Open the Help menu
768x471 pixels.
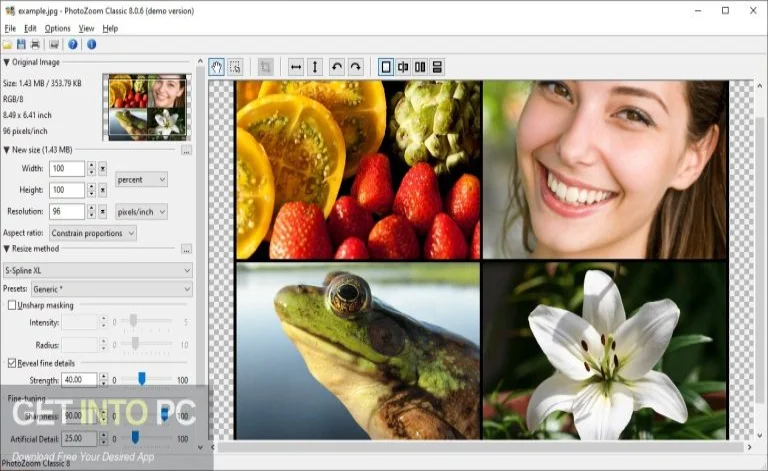point(110,28)
